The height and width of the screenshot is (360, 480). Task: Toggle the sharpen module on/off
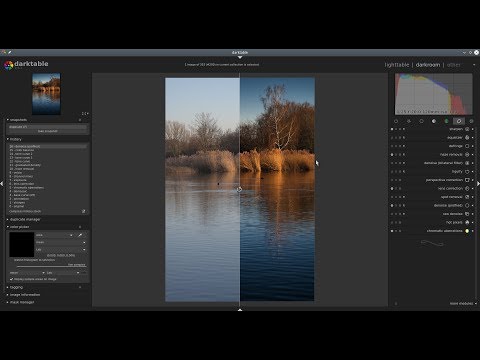[x=392, y=129]
